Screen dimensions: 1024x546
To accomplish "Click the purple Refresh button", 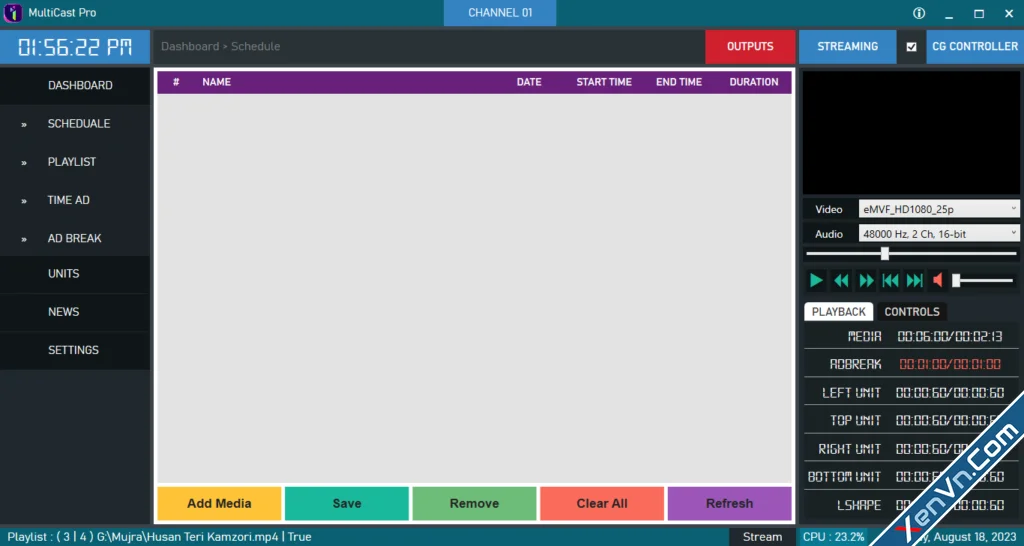I will click(729, 504).
